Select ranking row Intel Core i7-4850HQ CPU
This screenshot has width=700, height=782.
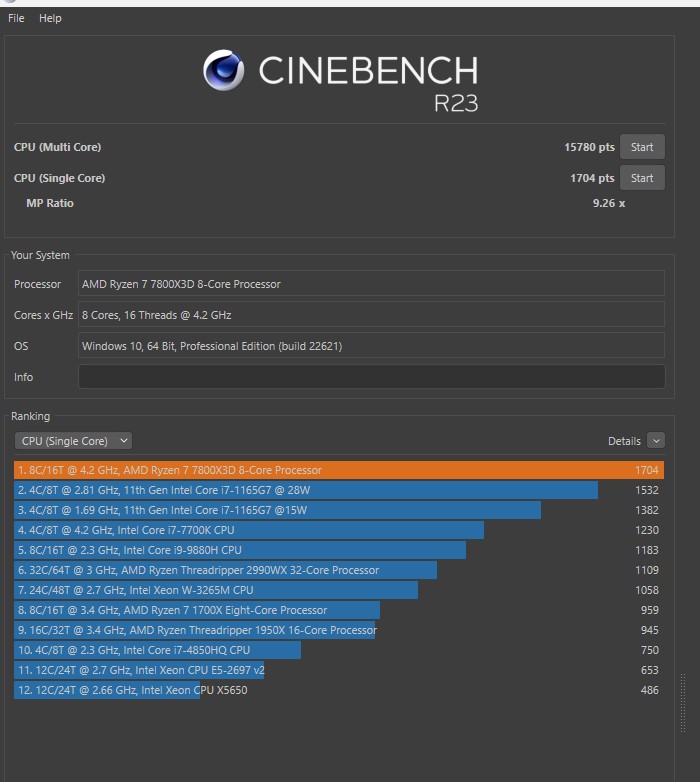tap(339, 650)
